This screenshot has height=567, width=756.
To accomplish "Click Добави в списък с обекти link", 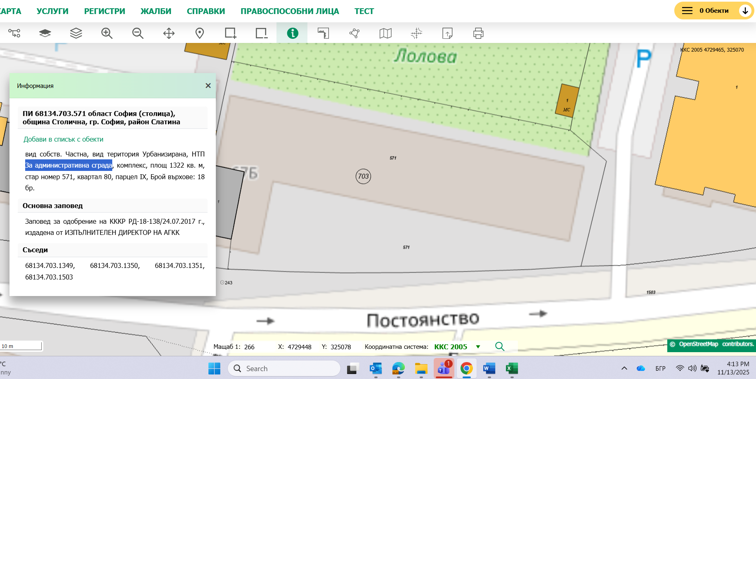I will tap(63, 139).
